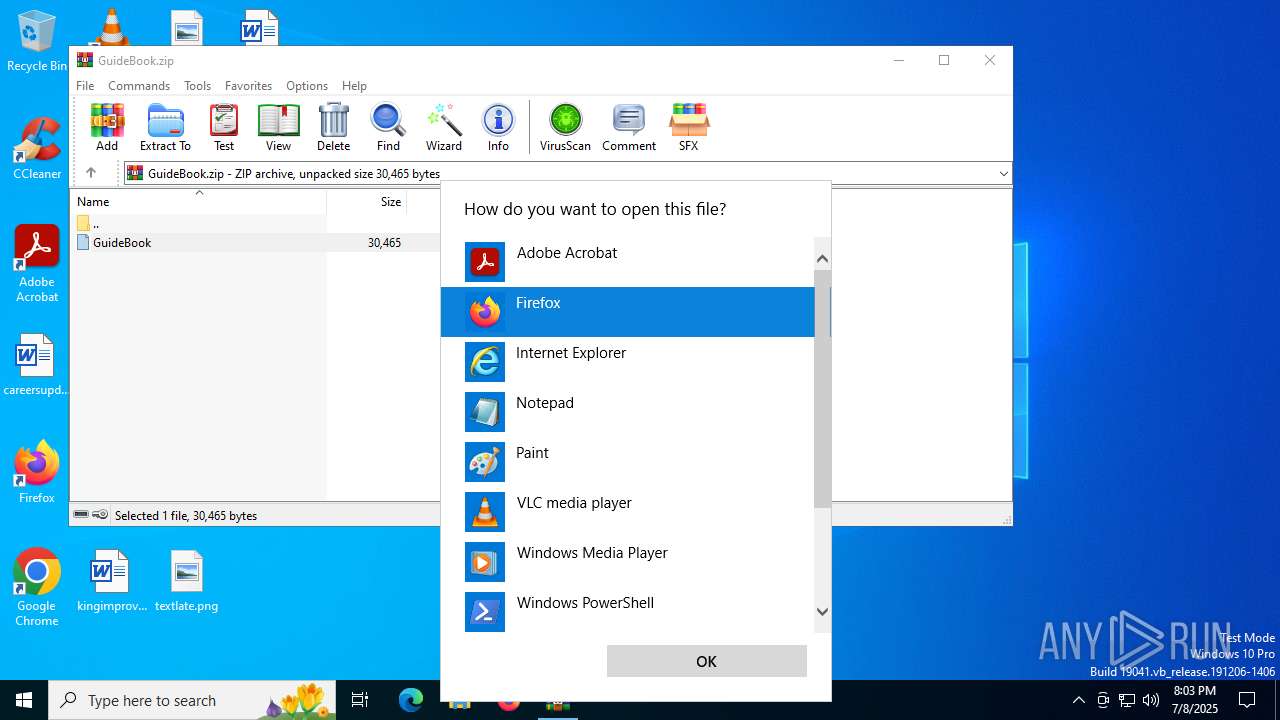Open the File menu in WinRAR

[85, 86]
